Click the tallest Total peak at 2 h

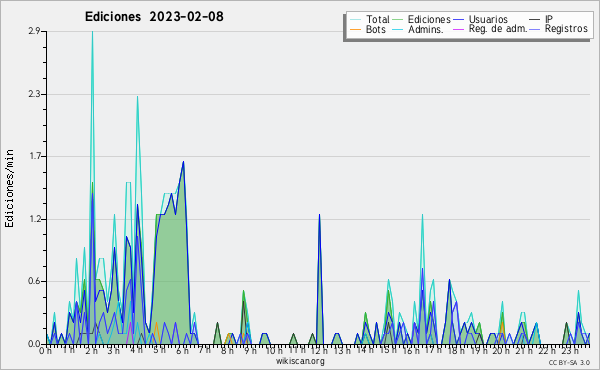click(x=92, y=32)
